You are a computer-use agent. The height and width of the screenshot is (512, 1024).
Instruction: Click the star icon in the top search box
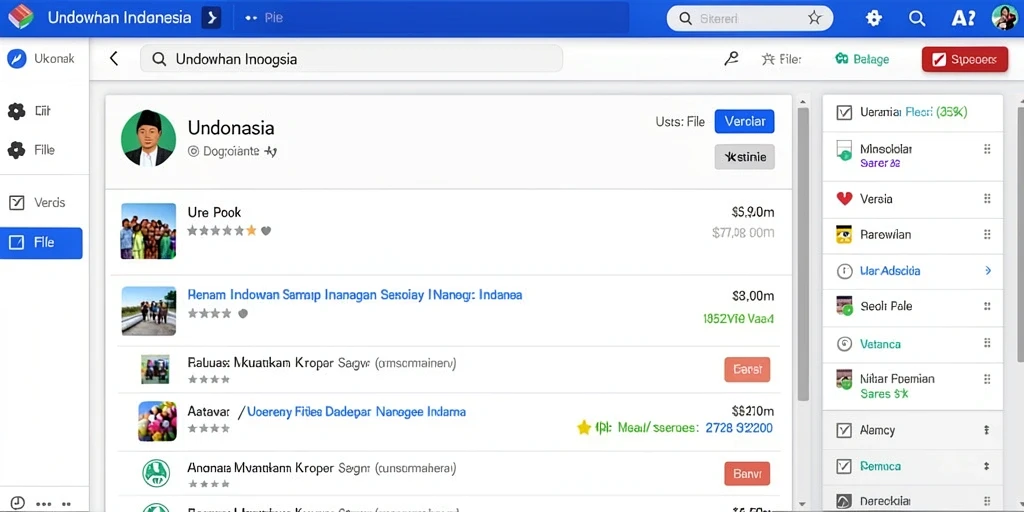pyautogui.click(x=814, y=18)
